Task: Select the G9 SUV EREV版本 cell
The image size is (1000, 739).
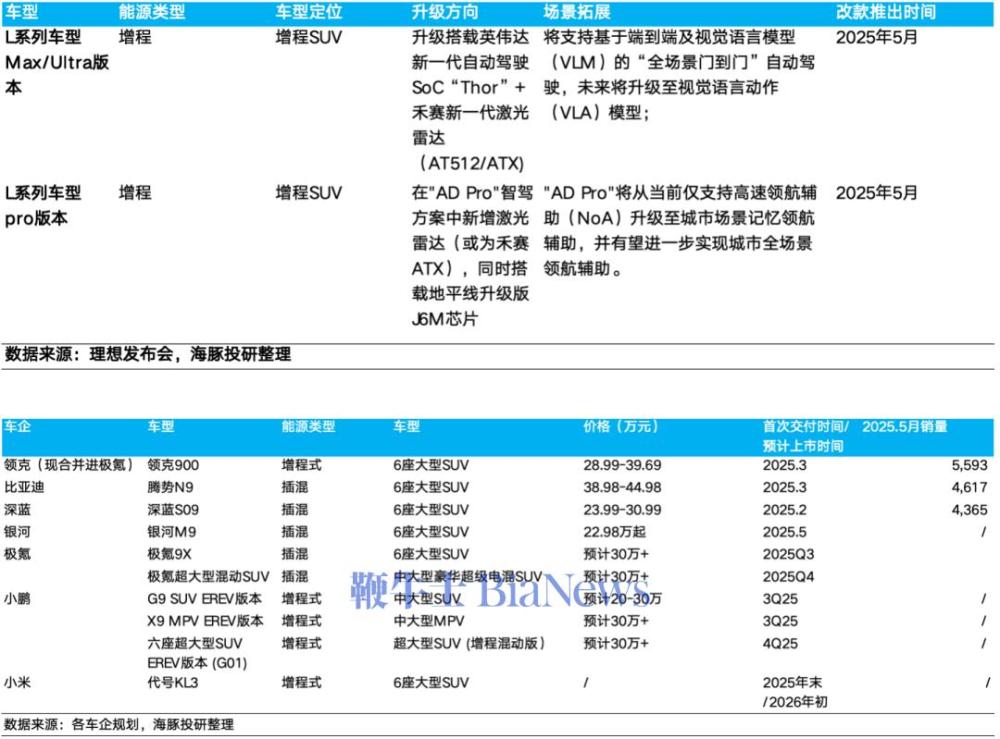Action: pos(204,599)
